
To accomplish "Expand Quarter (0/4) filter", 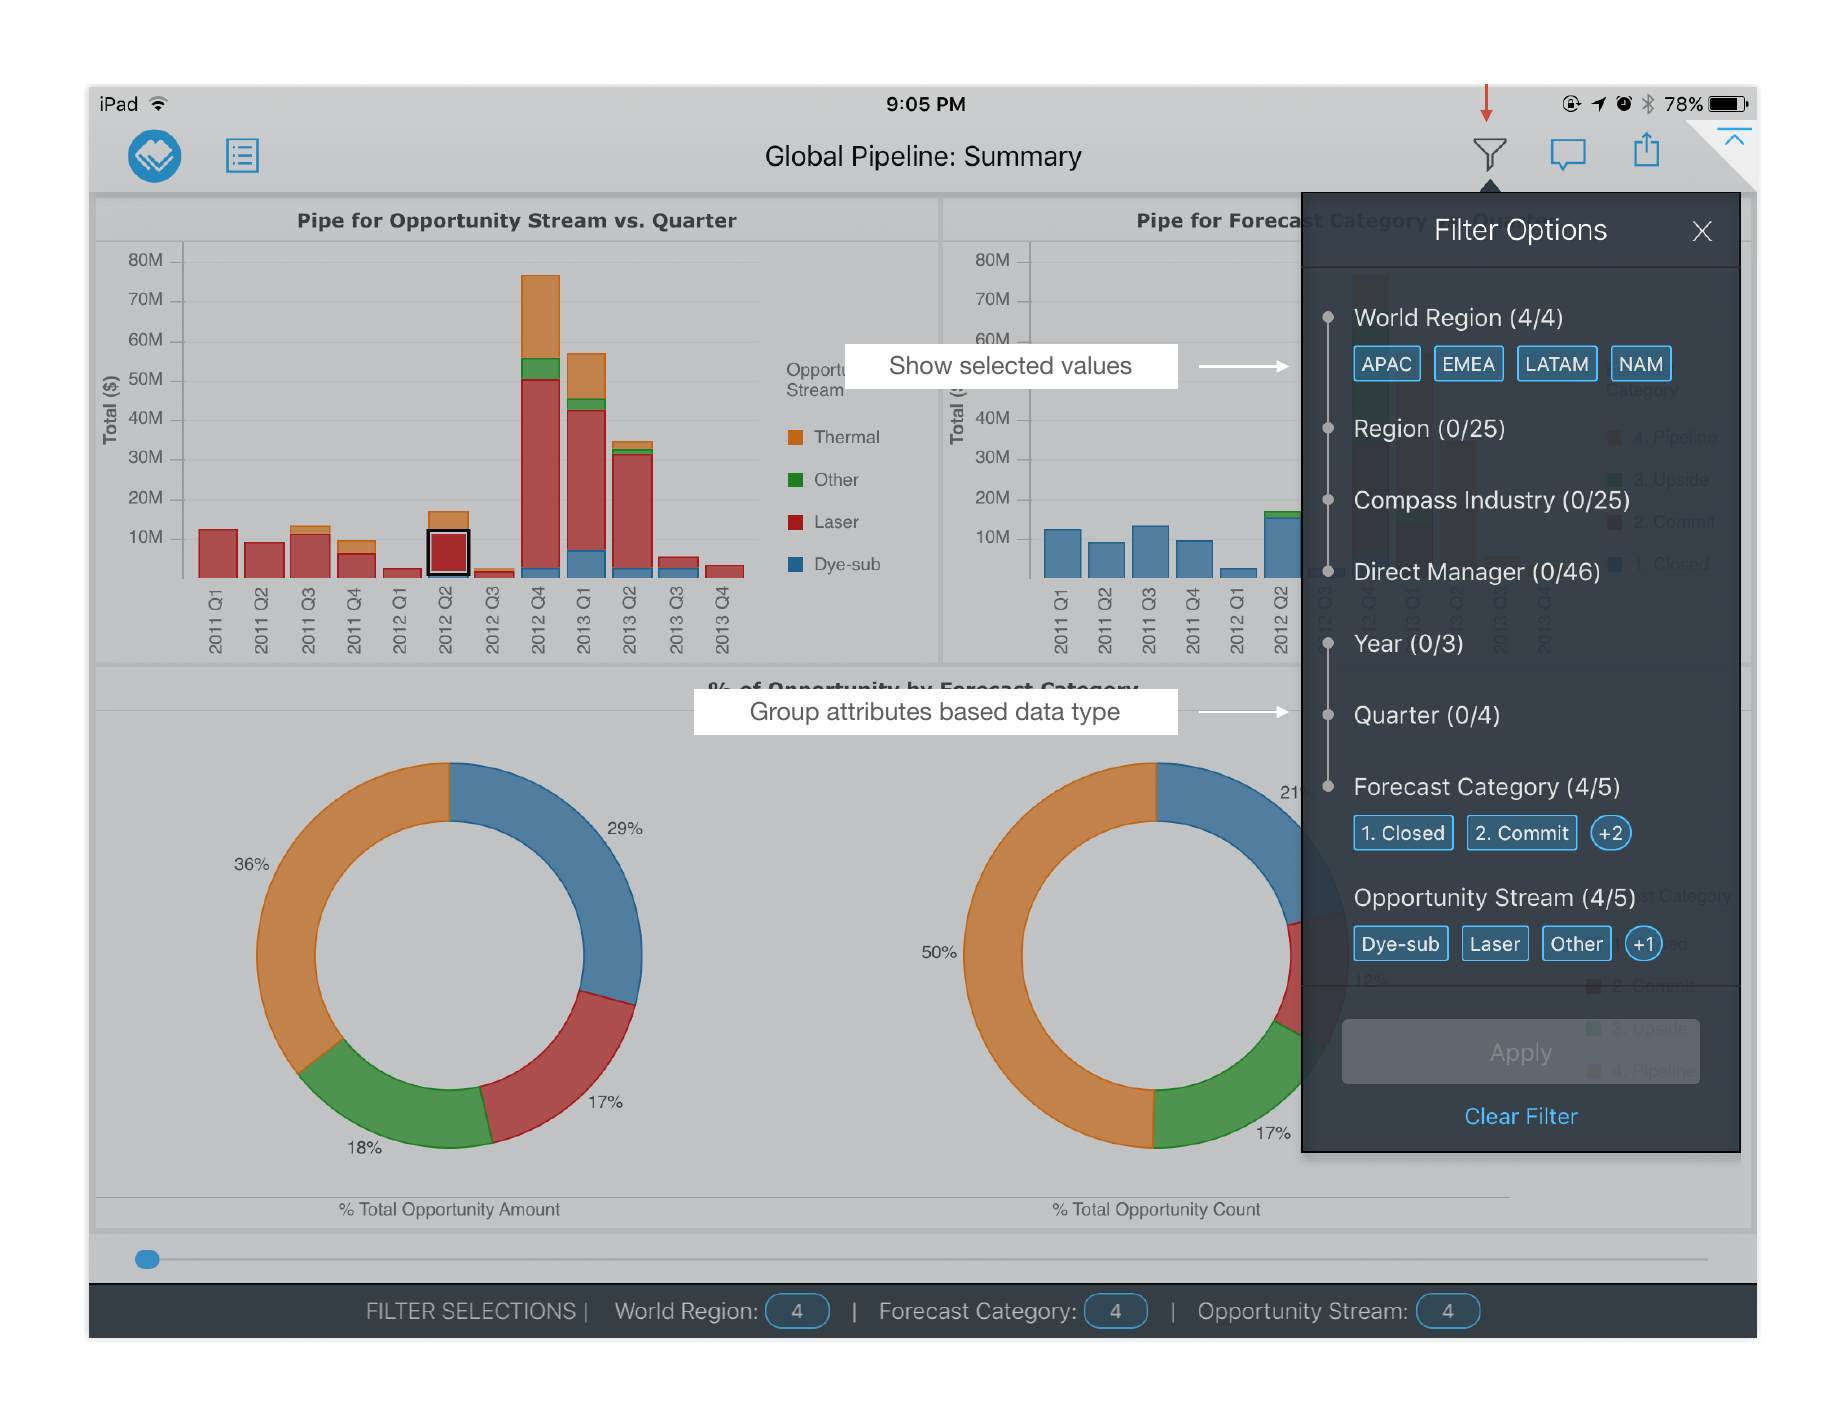I will tap(1426, 716).
